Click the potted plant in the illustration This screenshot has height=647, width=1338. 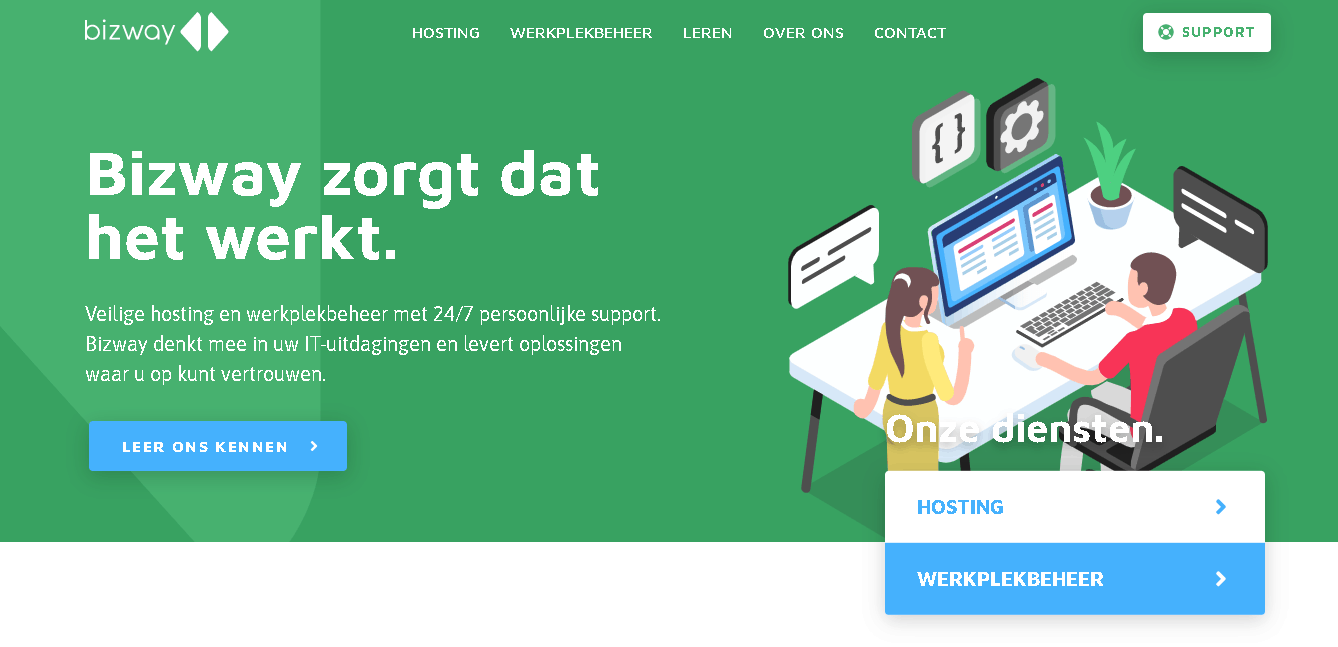coord(1111,176)
